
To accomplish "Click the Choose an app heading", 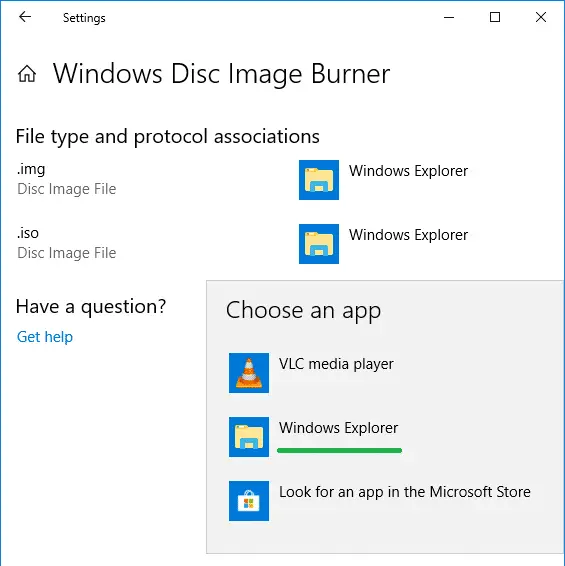I will pyautogui.click(x=303, y=310).
